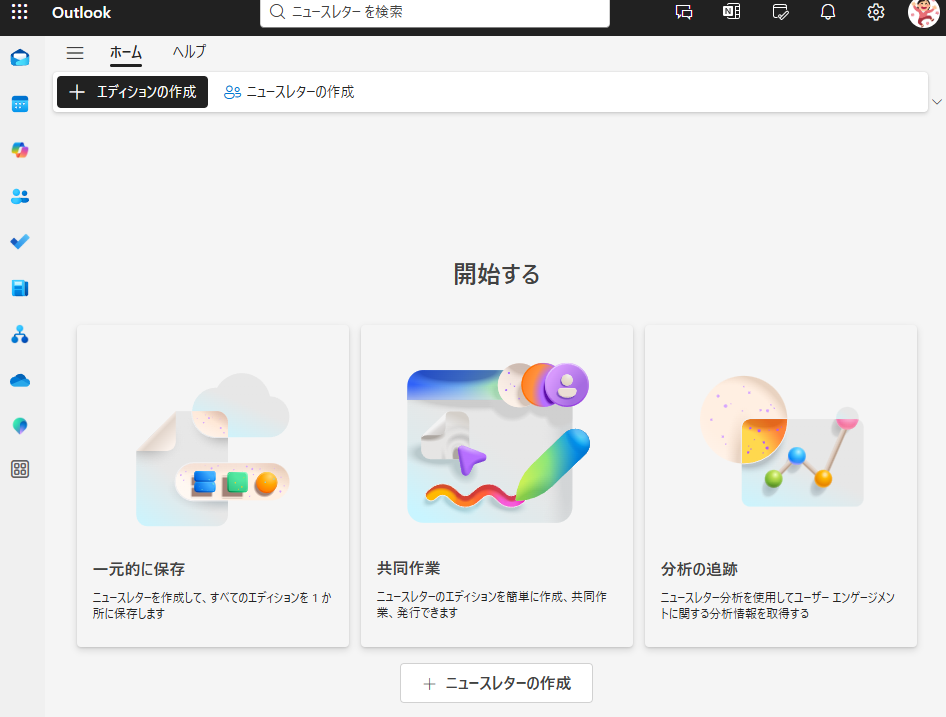Click the エディションの作成 button
946x717 pixels.
(132, 92)
